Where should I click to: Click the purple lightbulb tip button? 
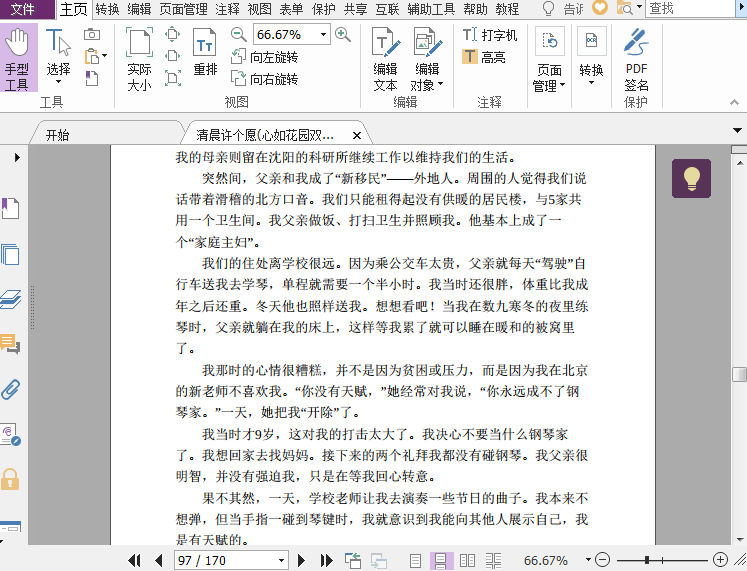(691, 178)
